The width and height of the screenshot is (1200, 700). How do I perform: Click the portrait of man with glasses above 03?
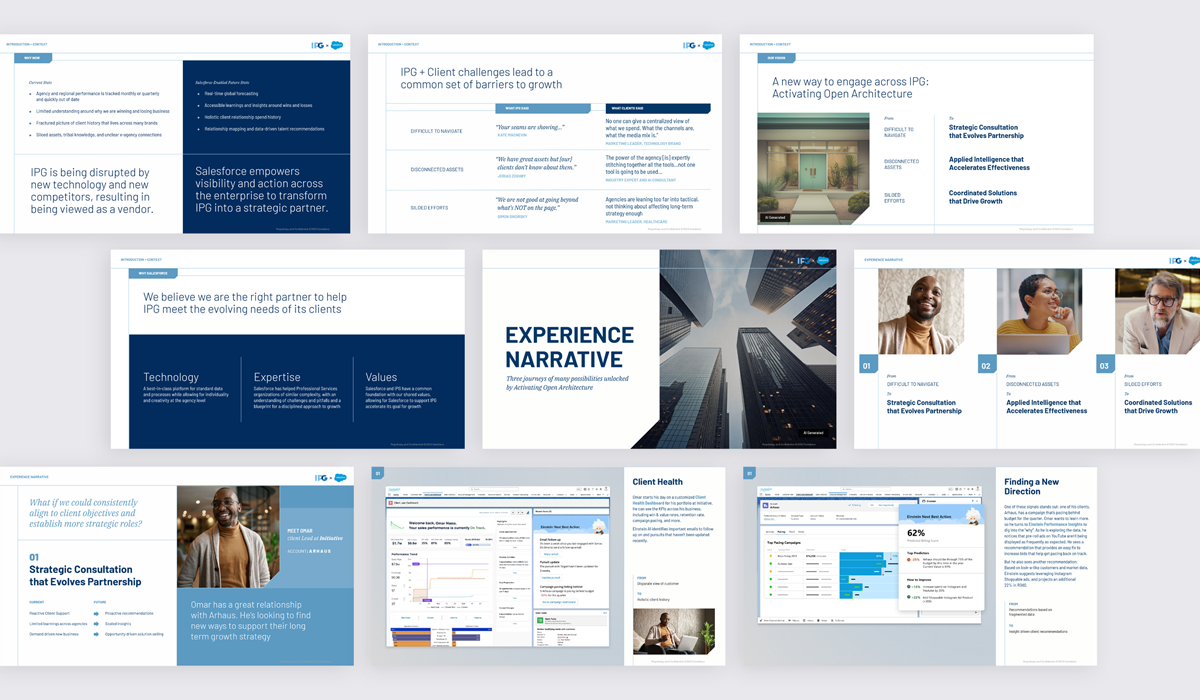tap(1158, 310)
